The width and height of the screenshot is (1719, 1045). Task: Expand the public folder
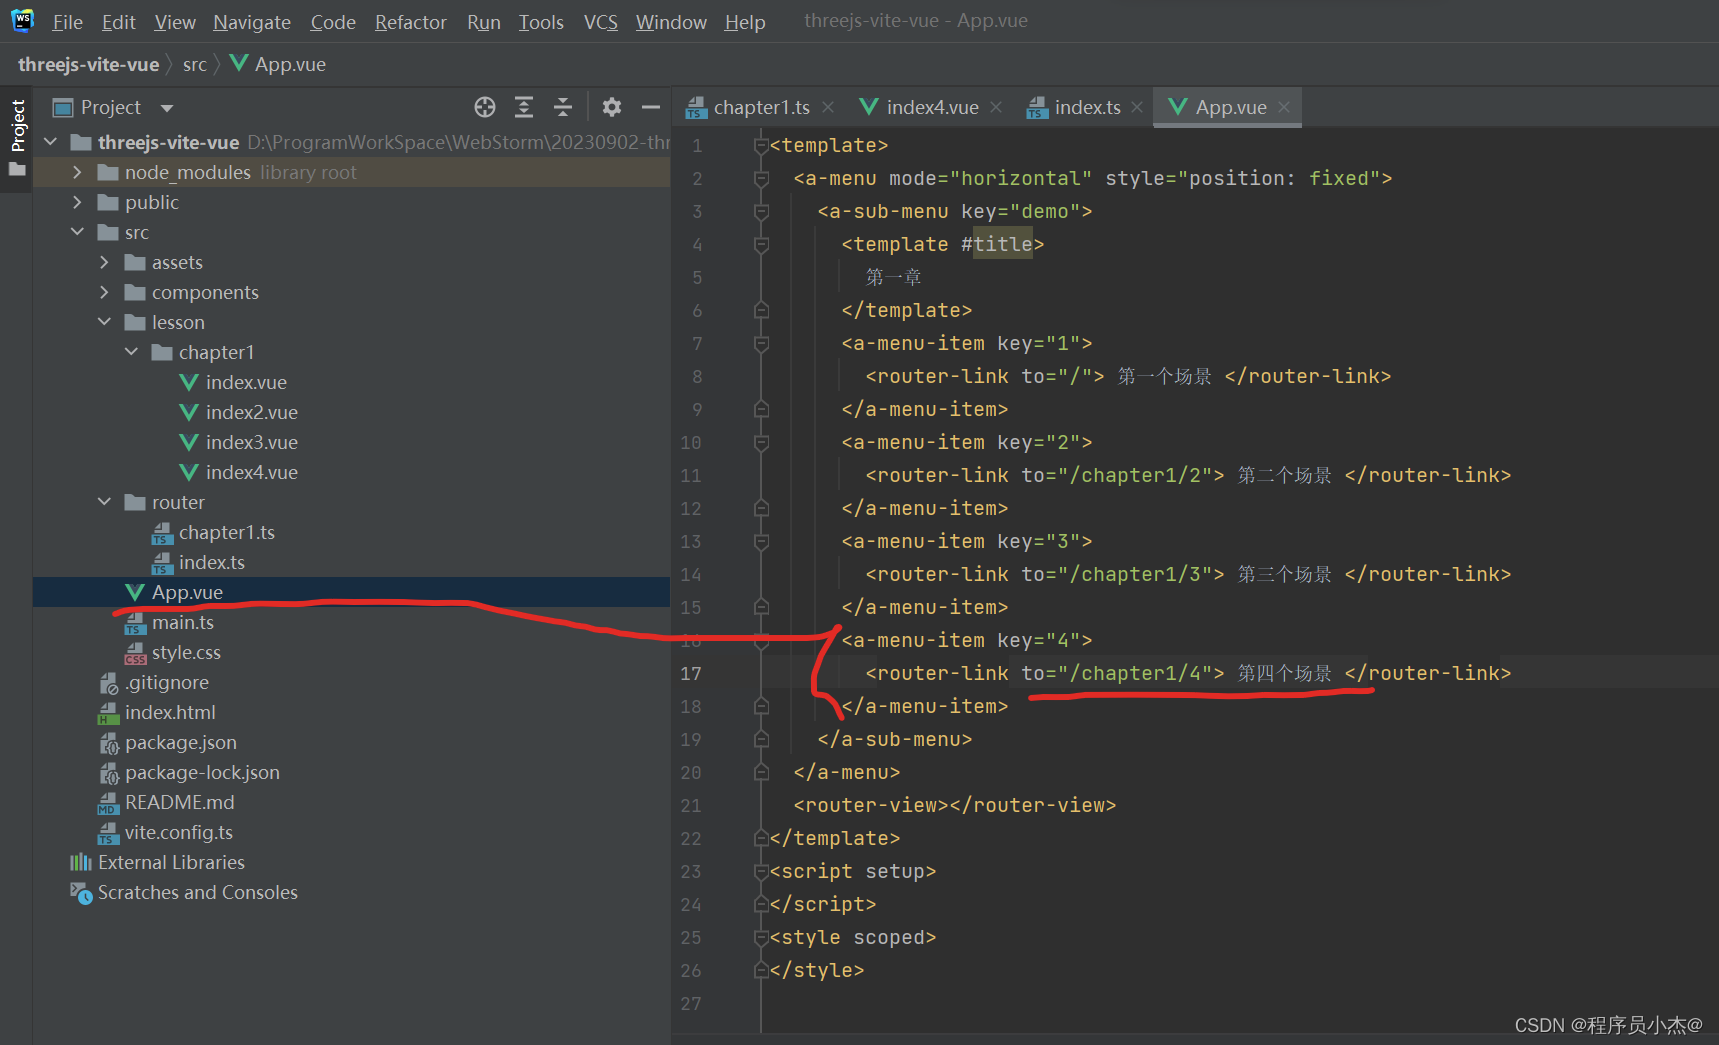(x=78, y=202)
